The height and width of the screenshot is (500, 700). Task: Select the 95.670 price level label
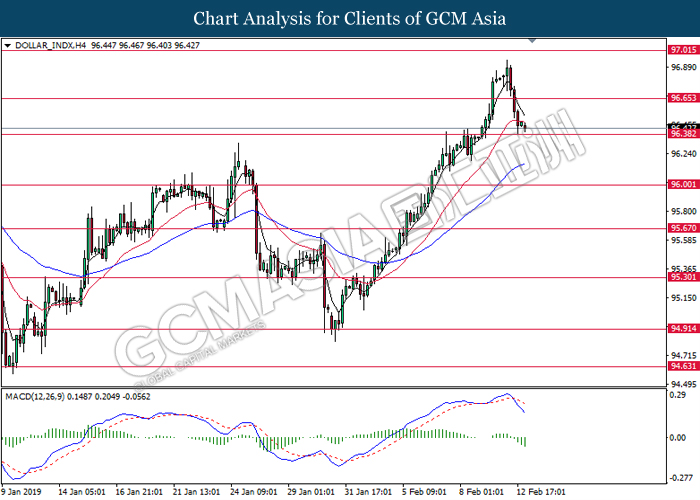click(683, 228)
